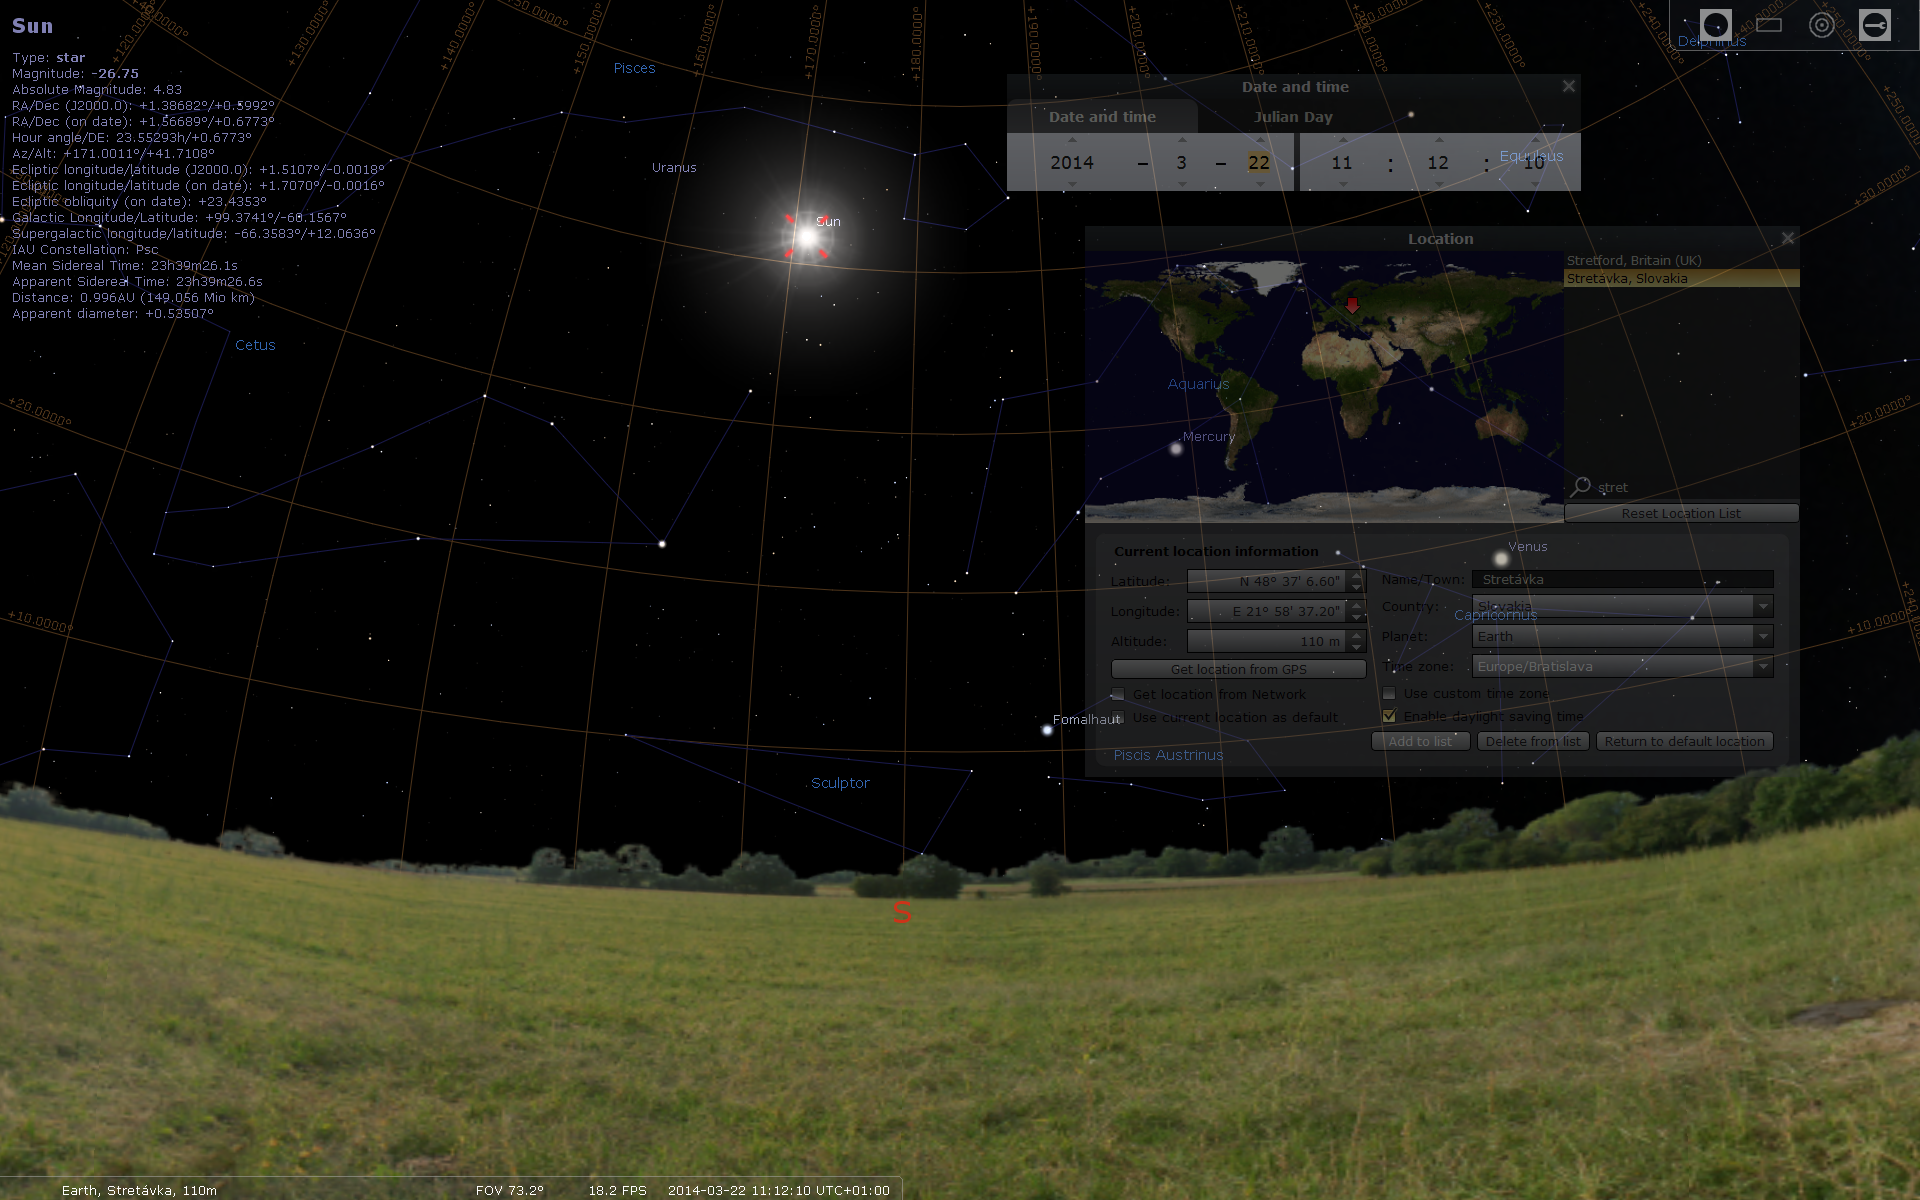Select Stretford, Britain (UK) from the list
Image resolution: width=1920 pixels, height=1200 pixels.
click(x=1634, y=260)
